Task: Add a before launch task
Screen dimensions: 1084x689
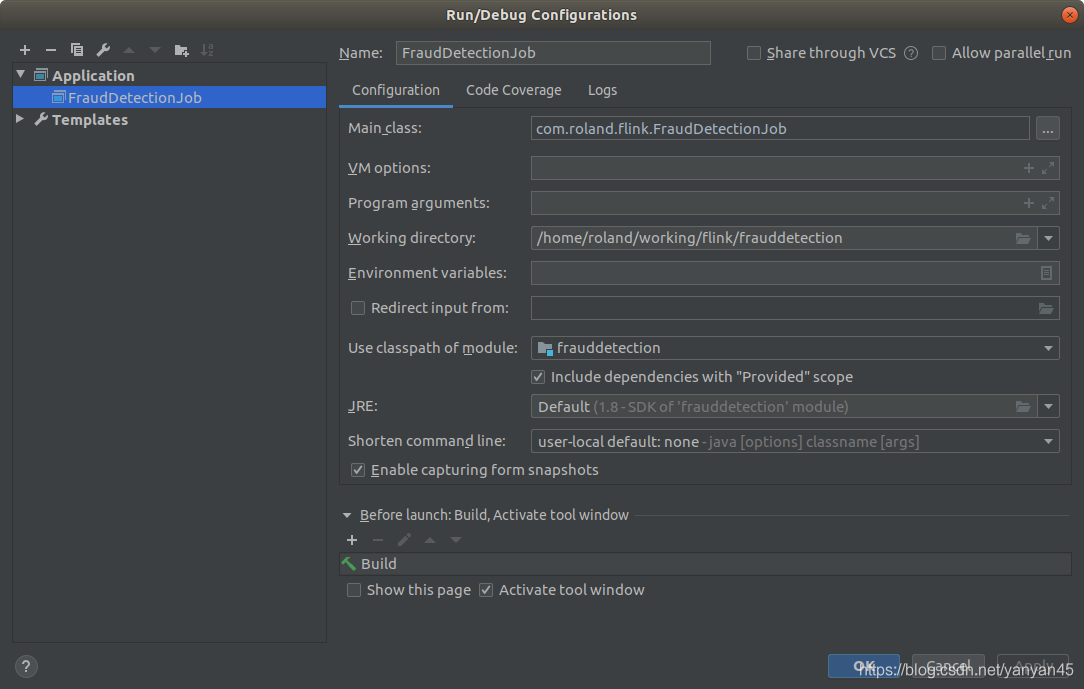Action: [352, 540]
